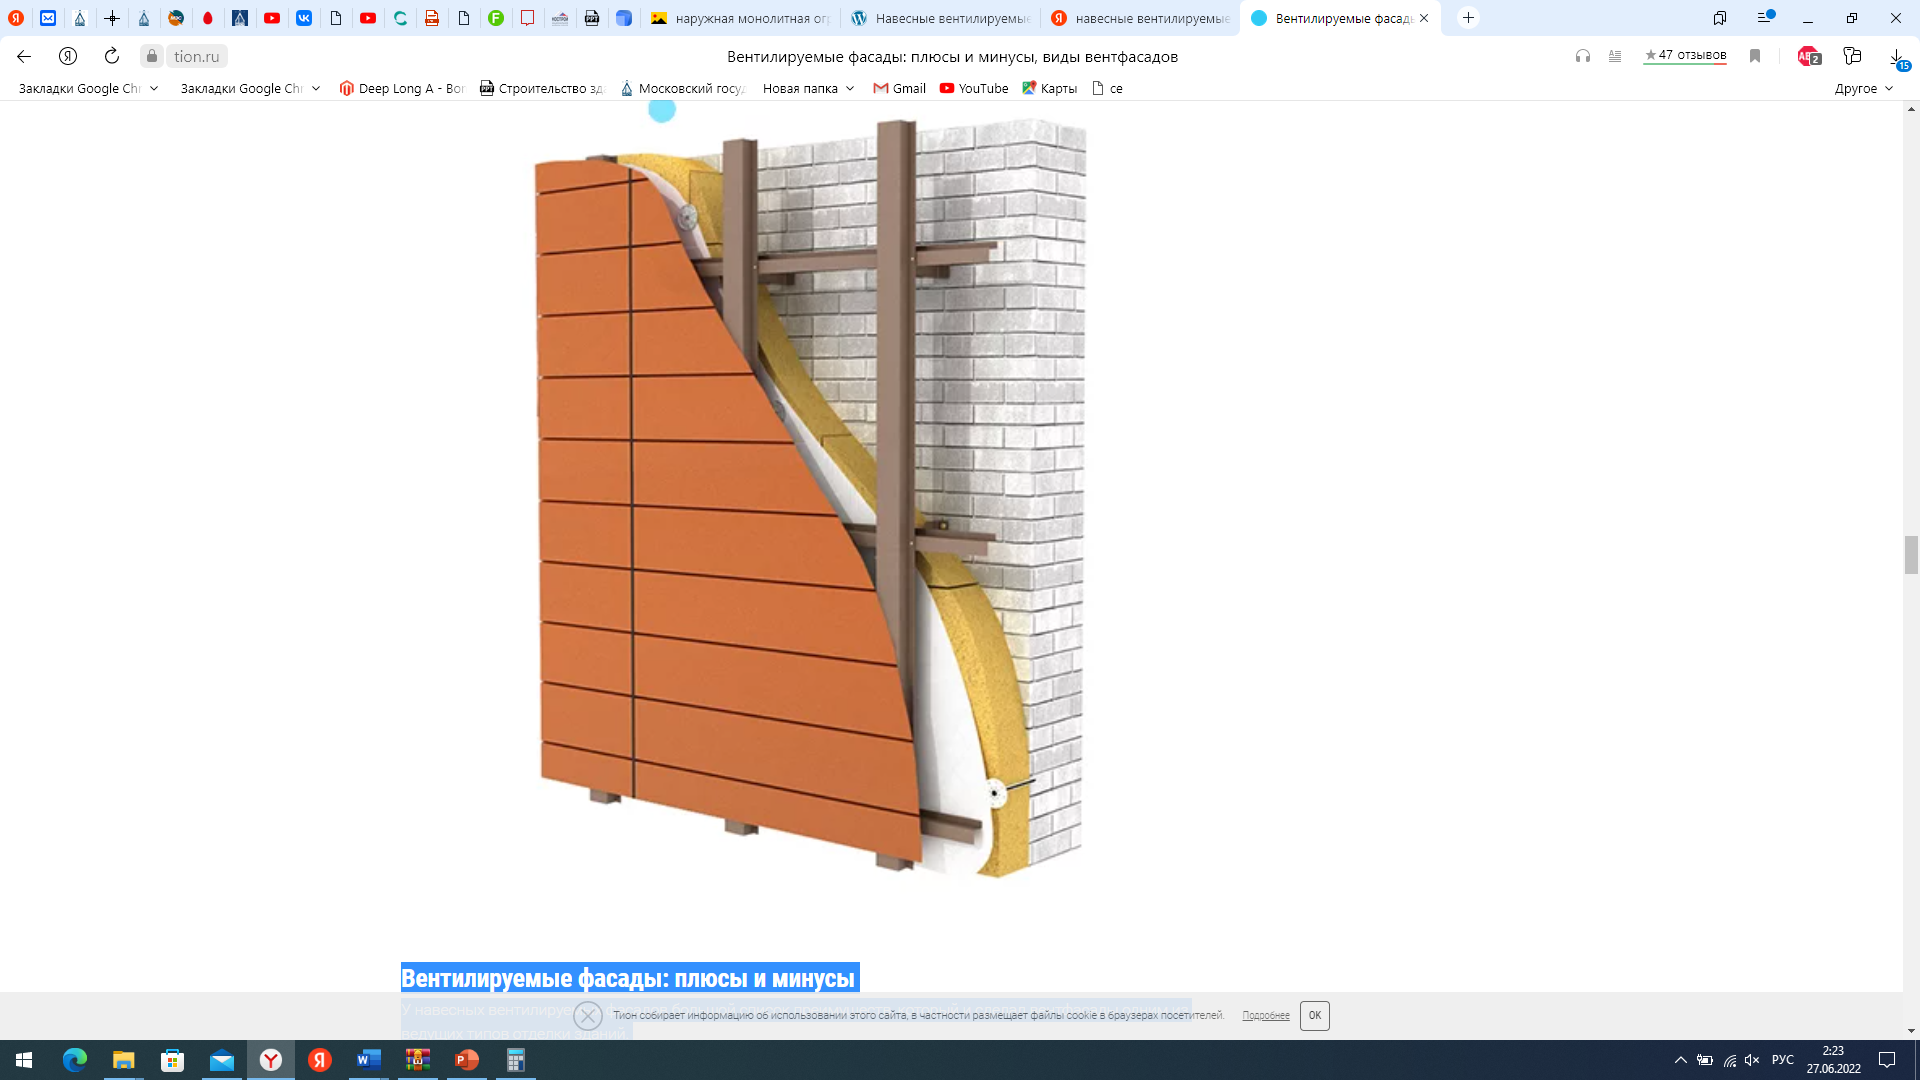The image size is (1920, 1080).
Task: Switch to the WordPress 'Навесные вентилируемые' tab
Action: point(940,18)
